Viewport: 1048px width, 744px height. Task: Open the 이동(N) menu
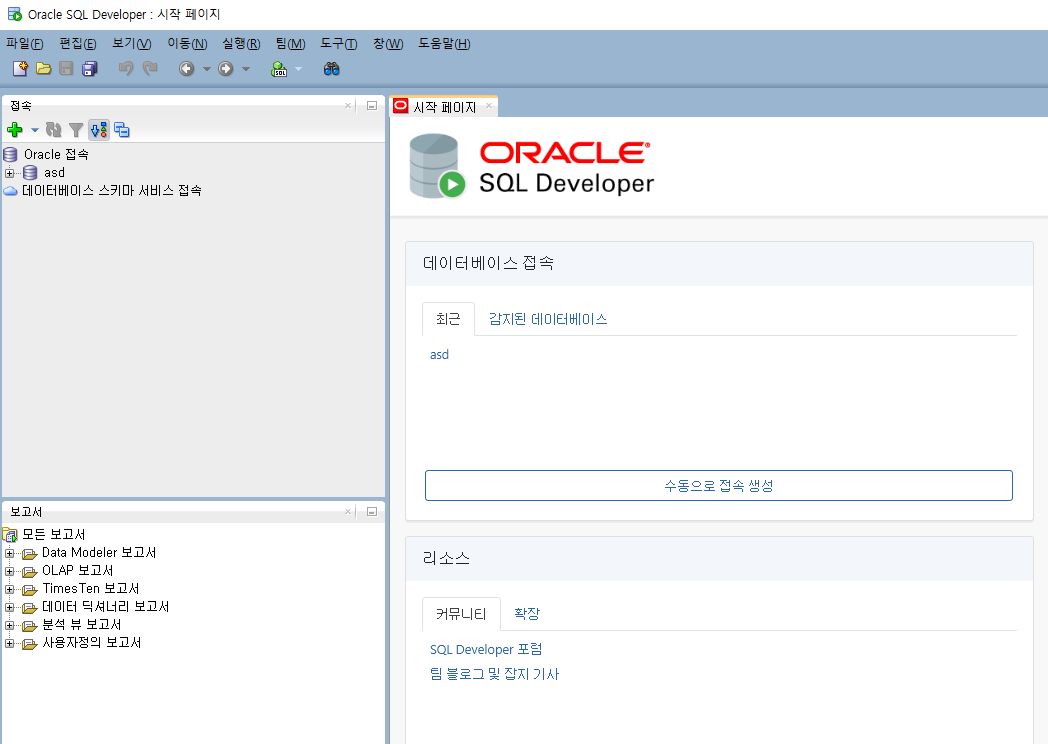pos(187,43)
